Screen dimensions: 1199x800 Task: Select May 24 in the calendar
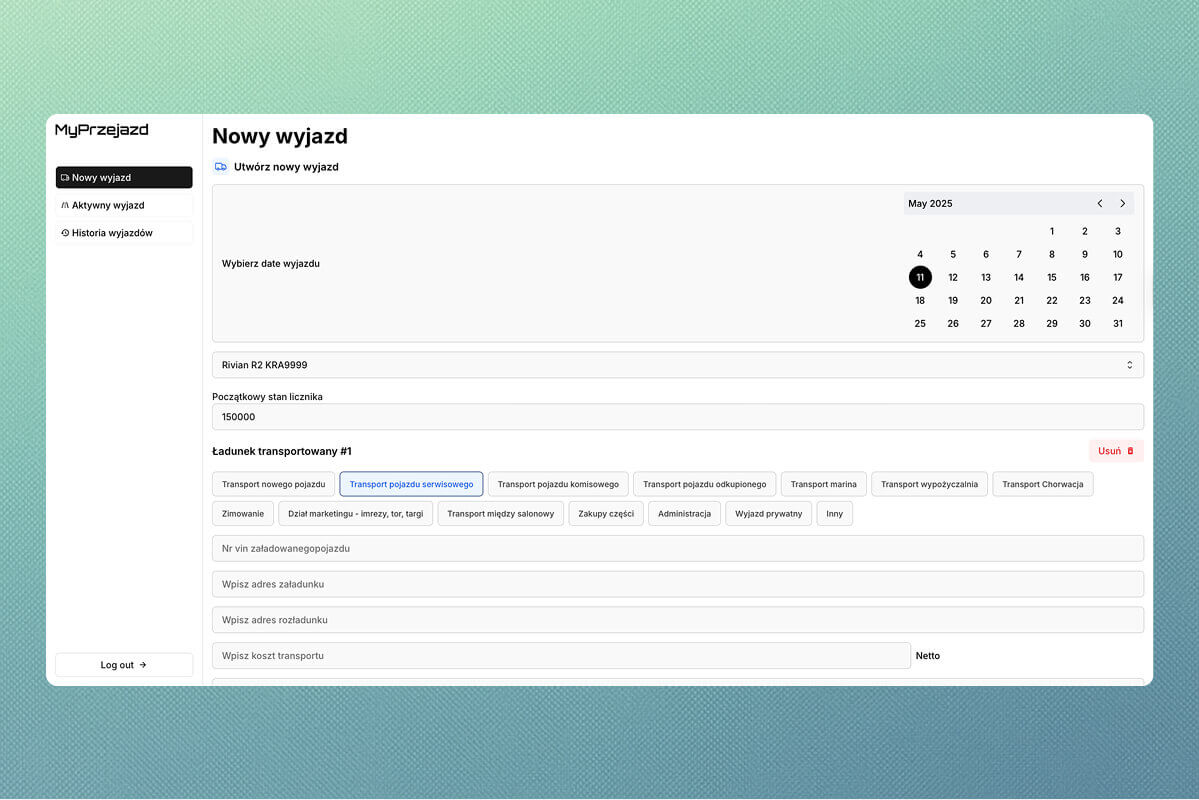(x=1117, y=301)
